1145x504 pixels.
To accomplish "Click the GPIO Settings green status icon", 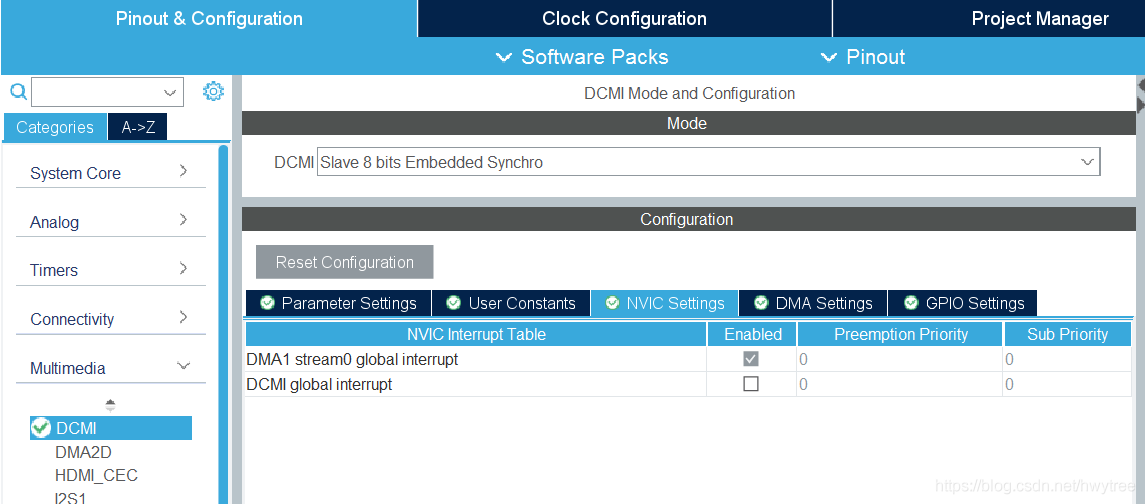I will pyautogui.click(x=911, y=302).
